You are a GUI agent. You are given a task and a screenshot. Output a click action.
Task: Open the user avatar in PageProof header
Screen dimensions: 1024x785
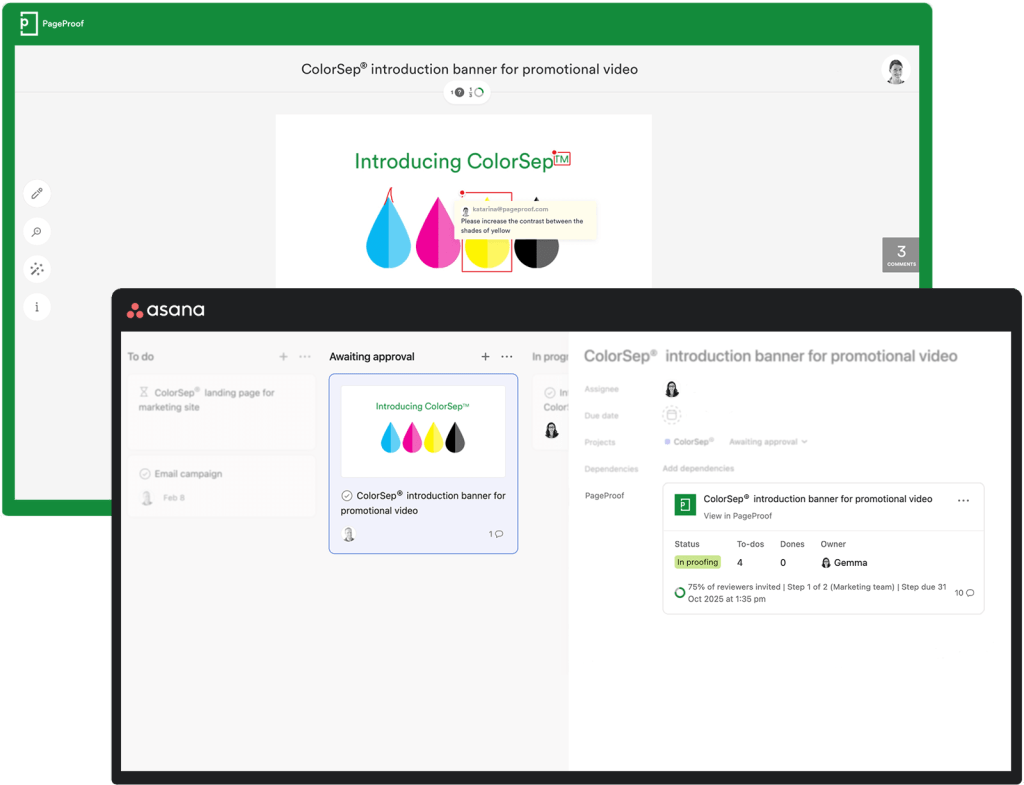point(895,70)
